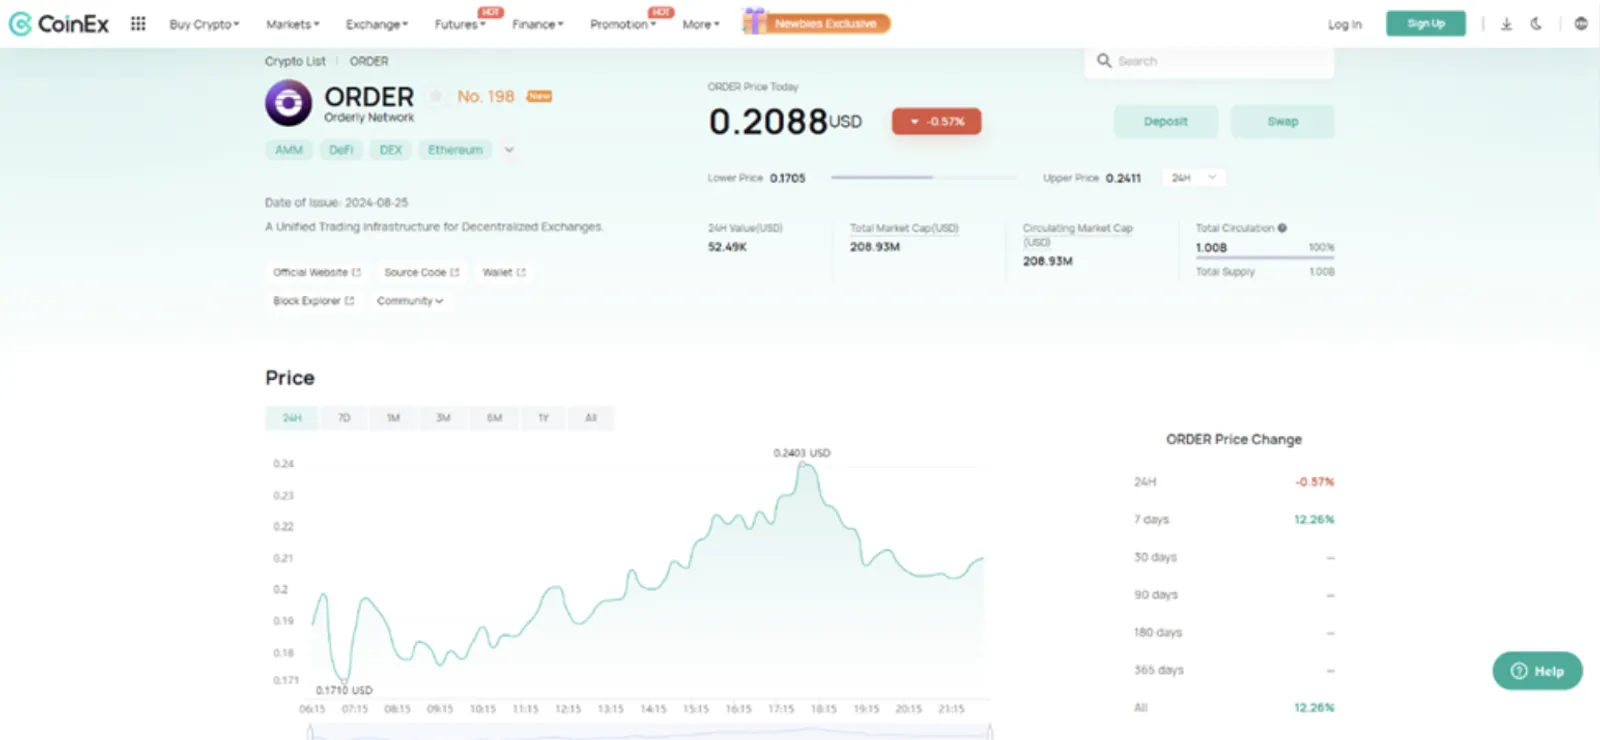Select the 1Y chart tab
The width and height of the screenshot is (1600, 740).
pyautogui.click(x=544, y=418)
